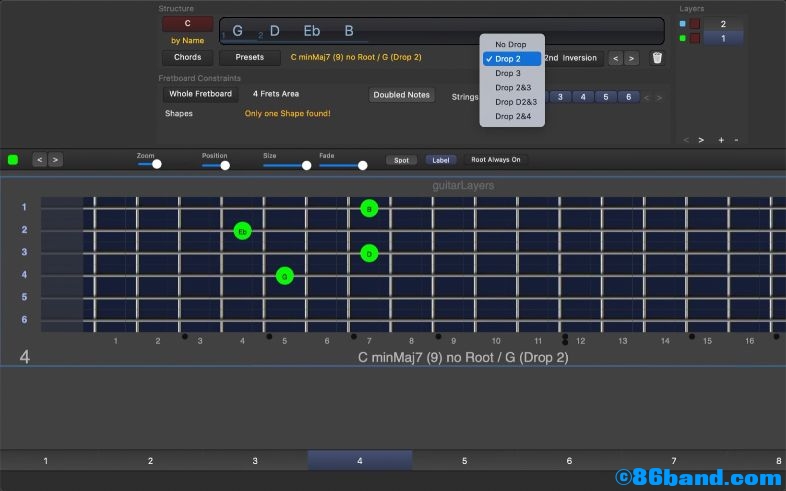
Task: Choose Drop 3 from dropdown list
Action: [508, 73]
